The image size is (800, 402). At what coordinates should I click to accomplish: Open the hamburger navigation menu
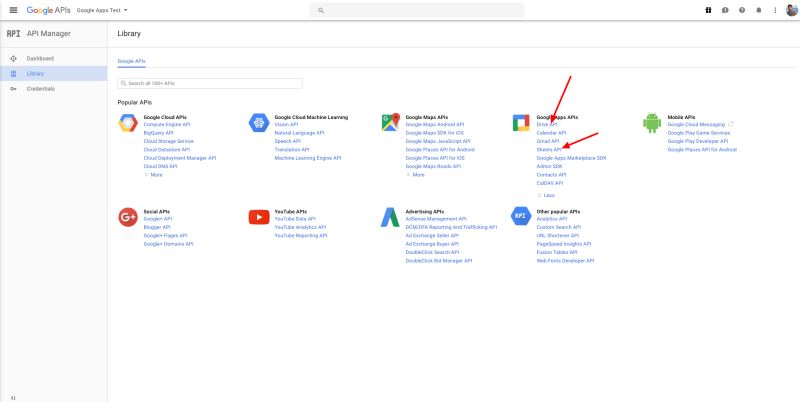point(14,10)
